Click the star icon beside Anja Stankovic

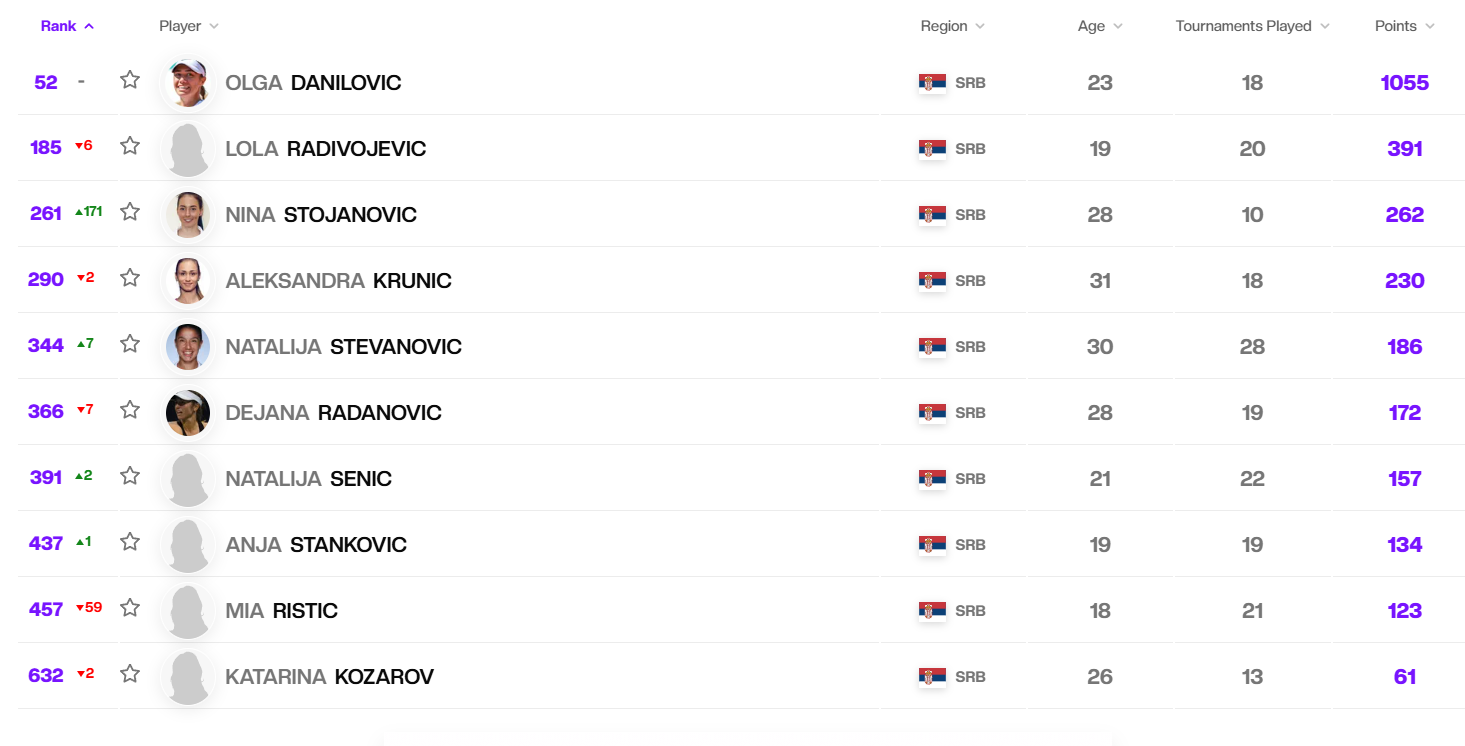(130, 542)
